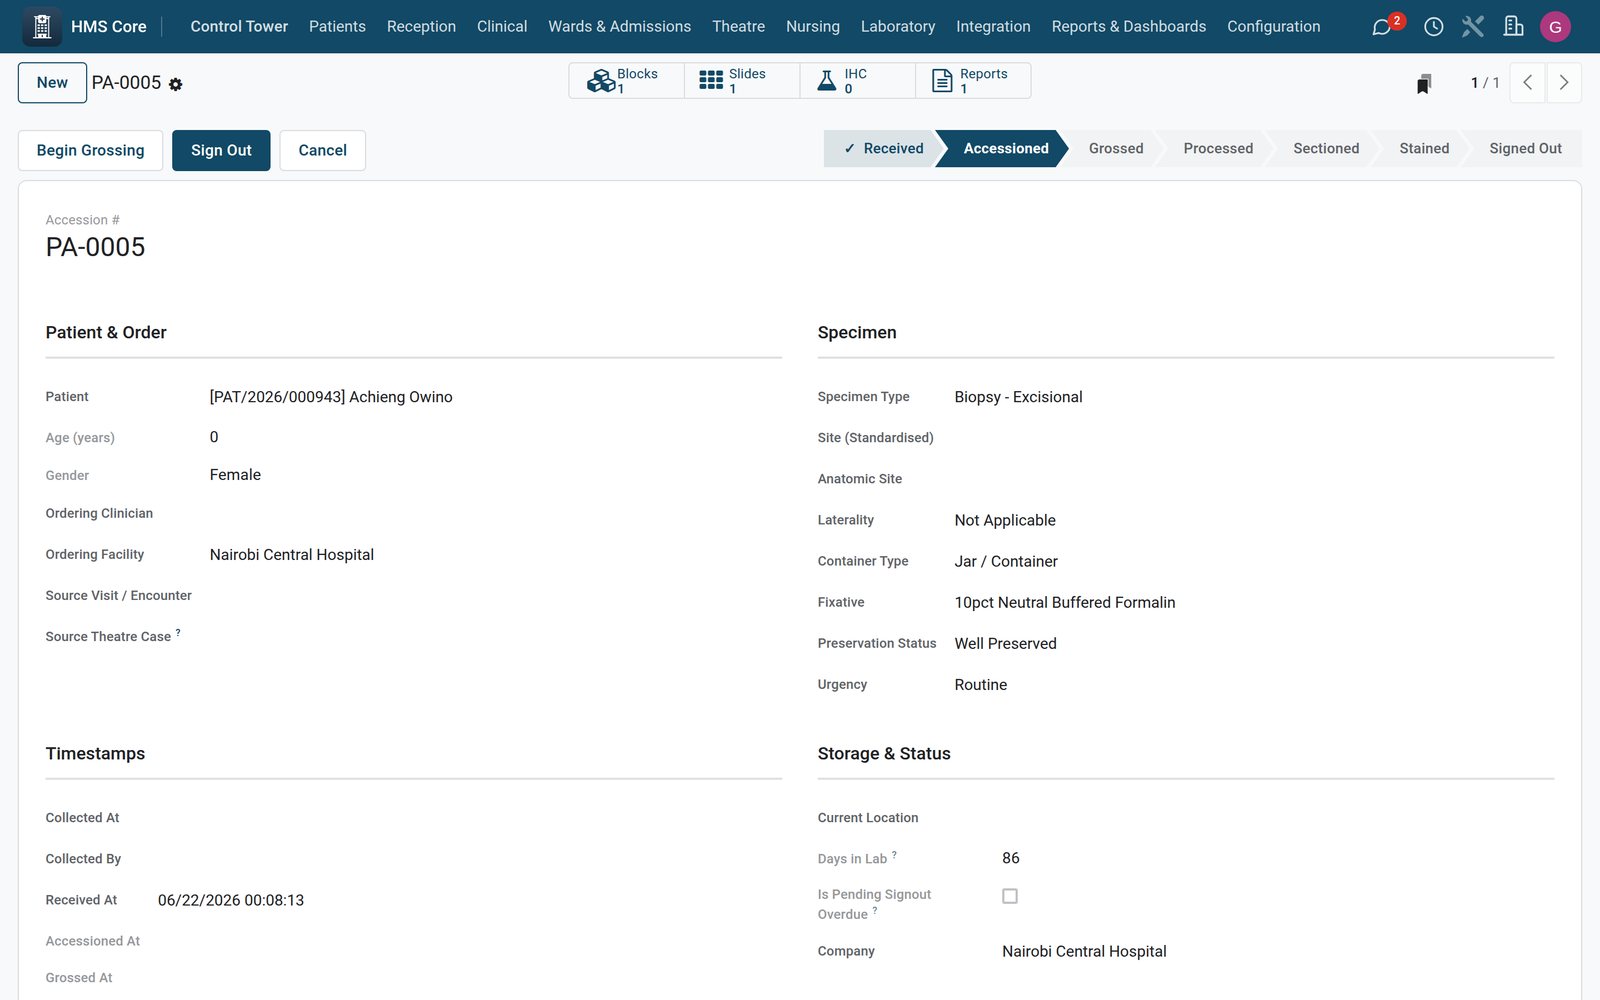This screenshot has height=1000, width=1600.
Task: Click the gear icon beside PA-0005
Action: pyautogui.click(x=176, y=85)
